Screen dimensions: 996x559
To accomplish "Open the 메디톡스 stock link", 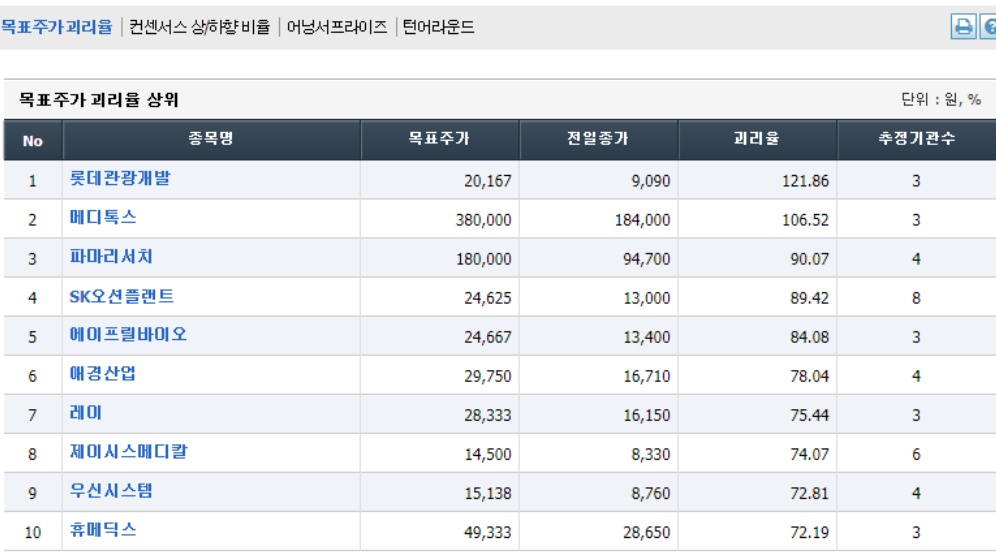I will tap(103, 217).
